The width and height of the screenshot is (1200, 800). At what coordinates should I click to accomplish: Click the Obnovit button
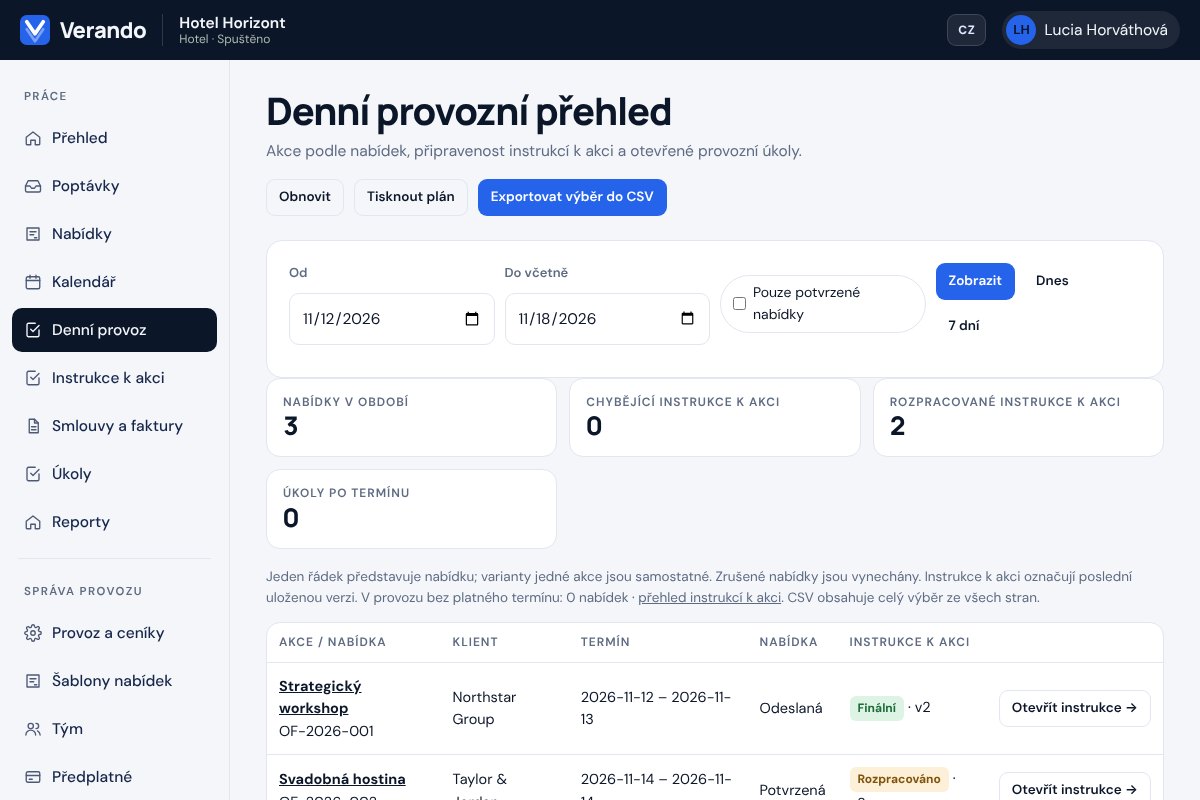(305, 197)
